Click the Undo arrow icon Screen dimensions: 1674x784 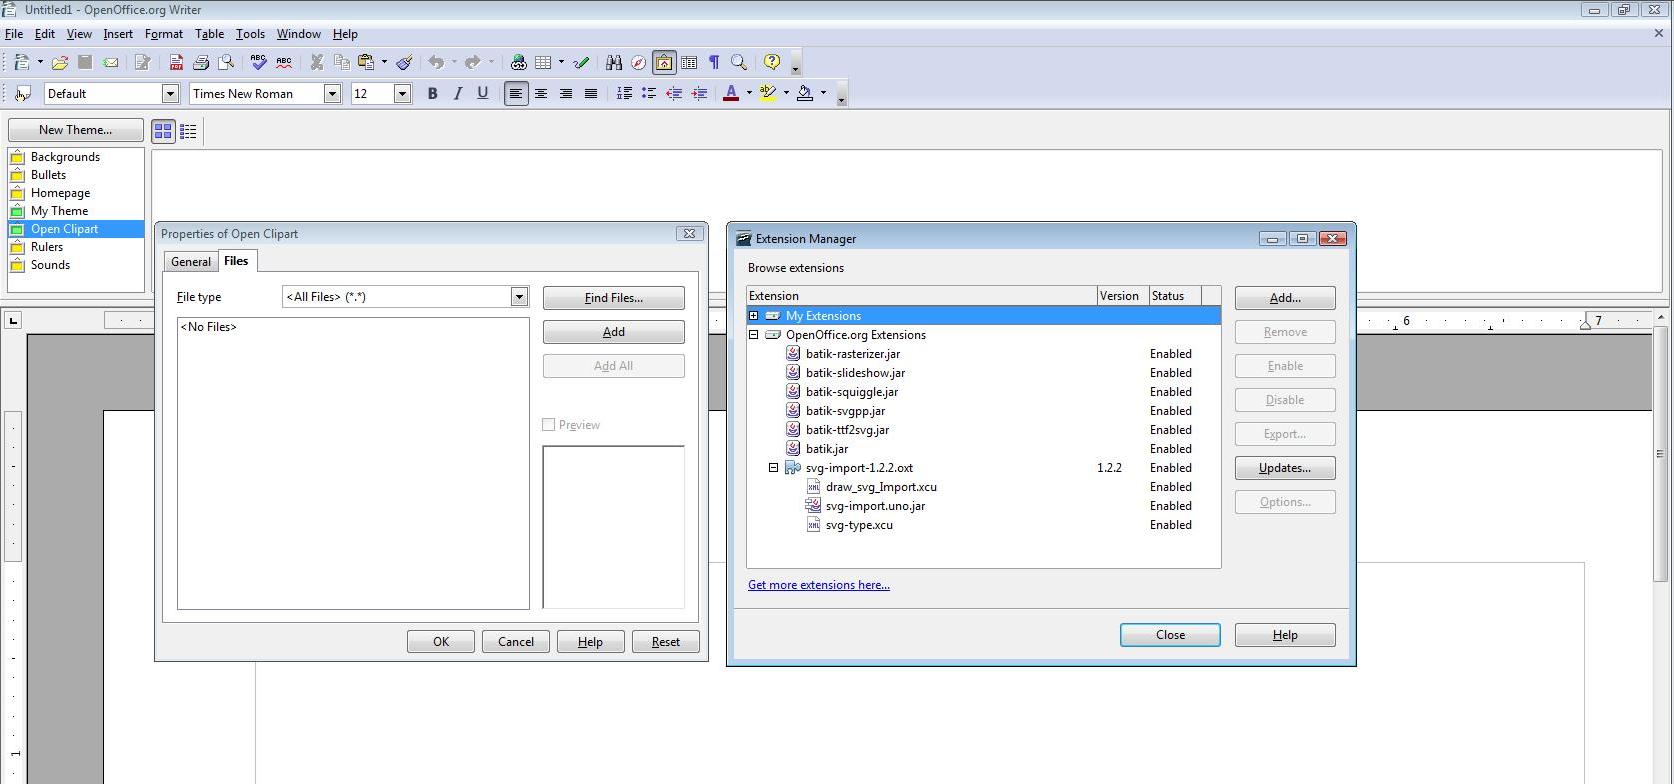[436, 62]
